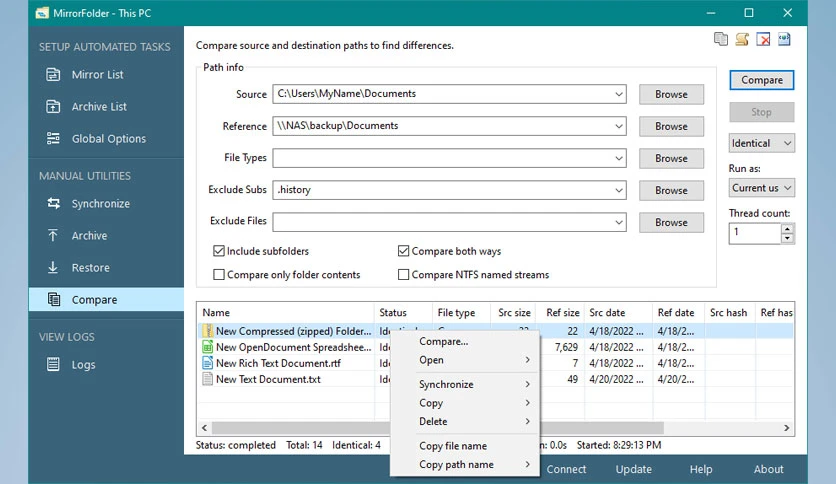Expand the Source path dropdown
This screenshot has height=484, width=836.
pyautogui.click(x=618, y=94)
